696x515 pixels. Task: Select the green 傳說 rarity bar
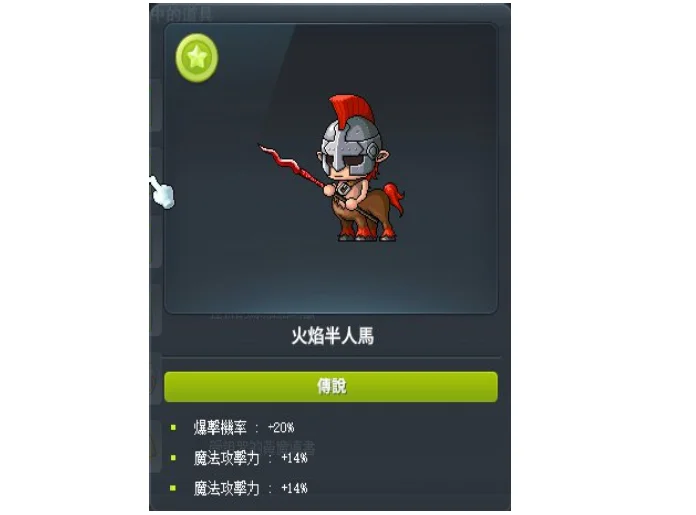pos(331,387)
